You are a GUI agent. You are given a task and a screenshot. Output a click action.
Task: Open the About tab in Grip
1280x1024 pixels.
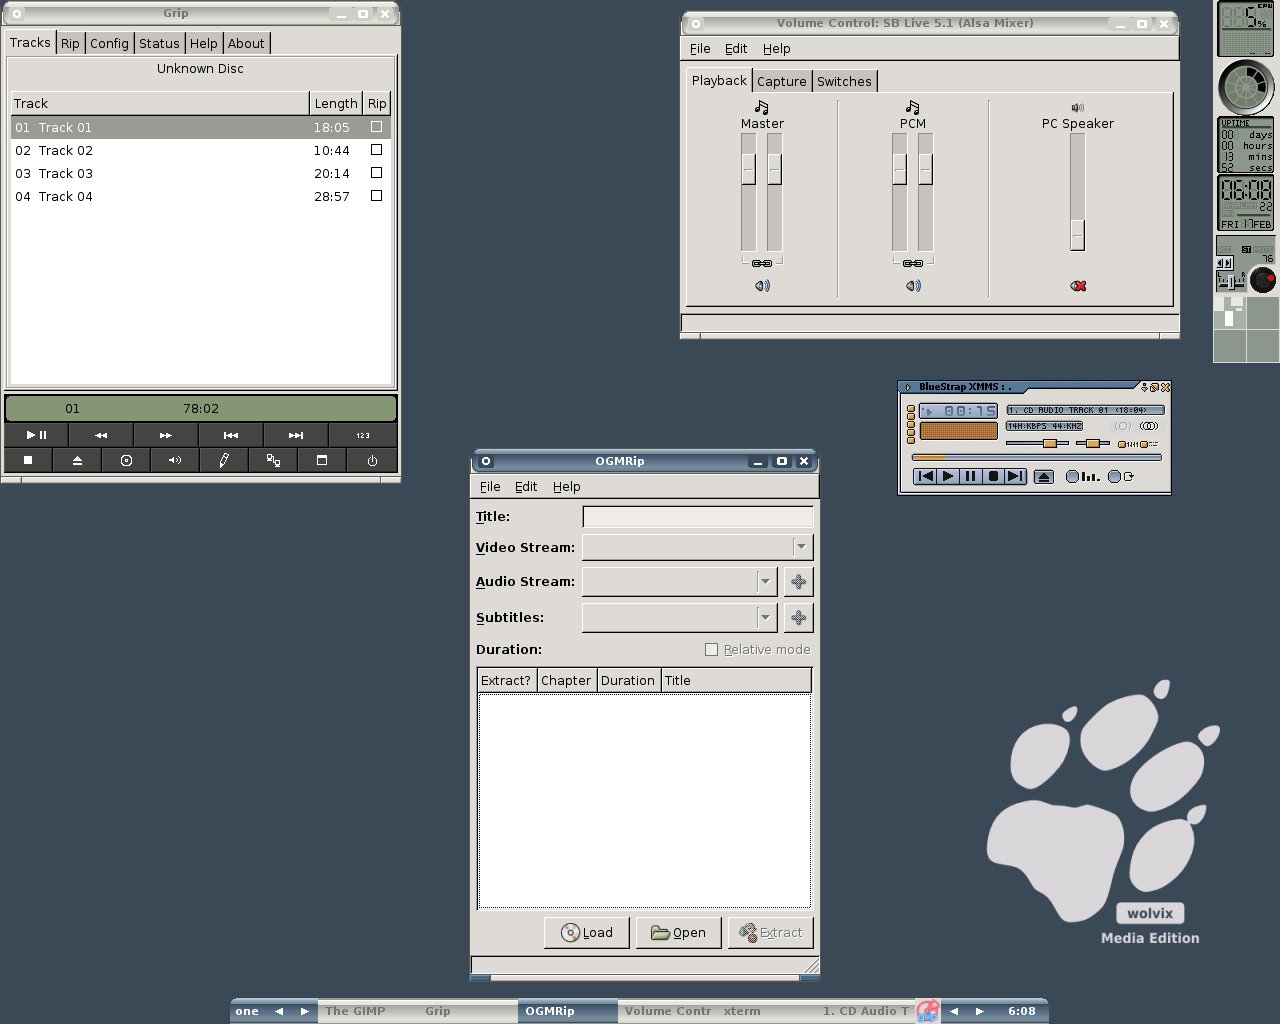point(246,43)
